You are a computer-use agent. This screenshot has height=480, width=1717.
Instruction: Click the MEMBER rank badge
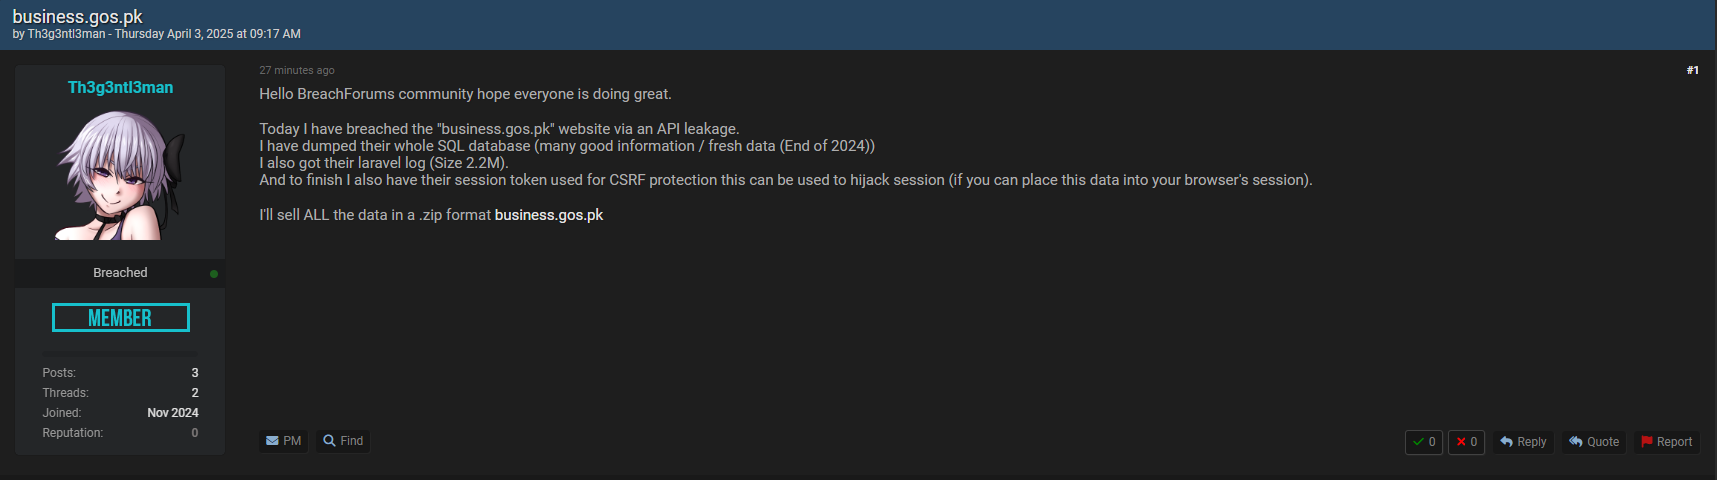[x=120, y=318]
